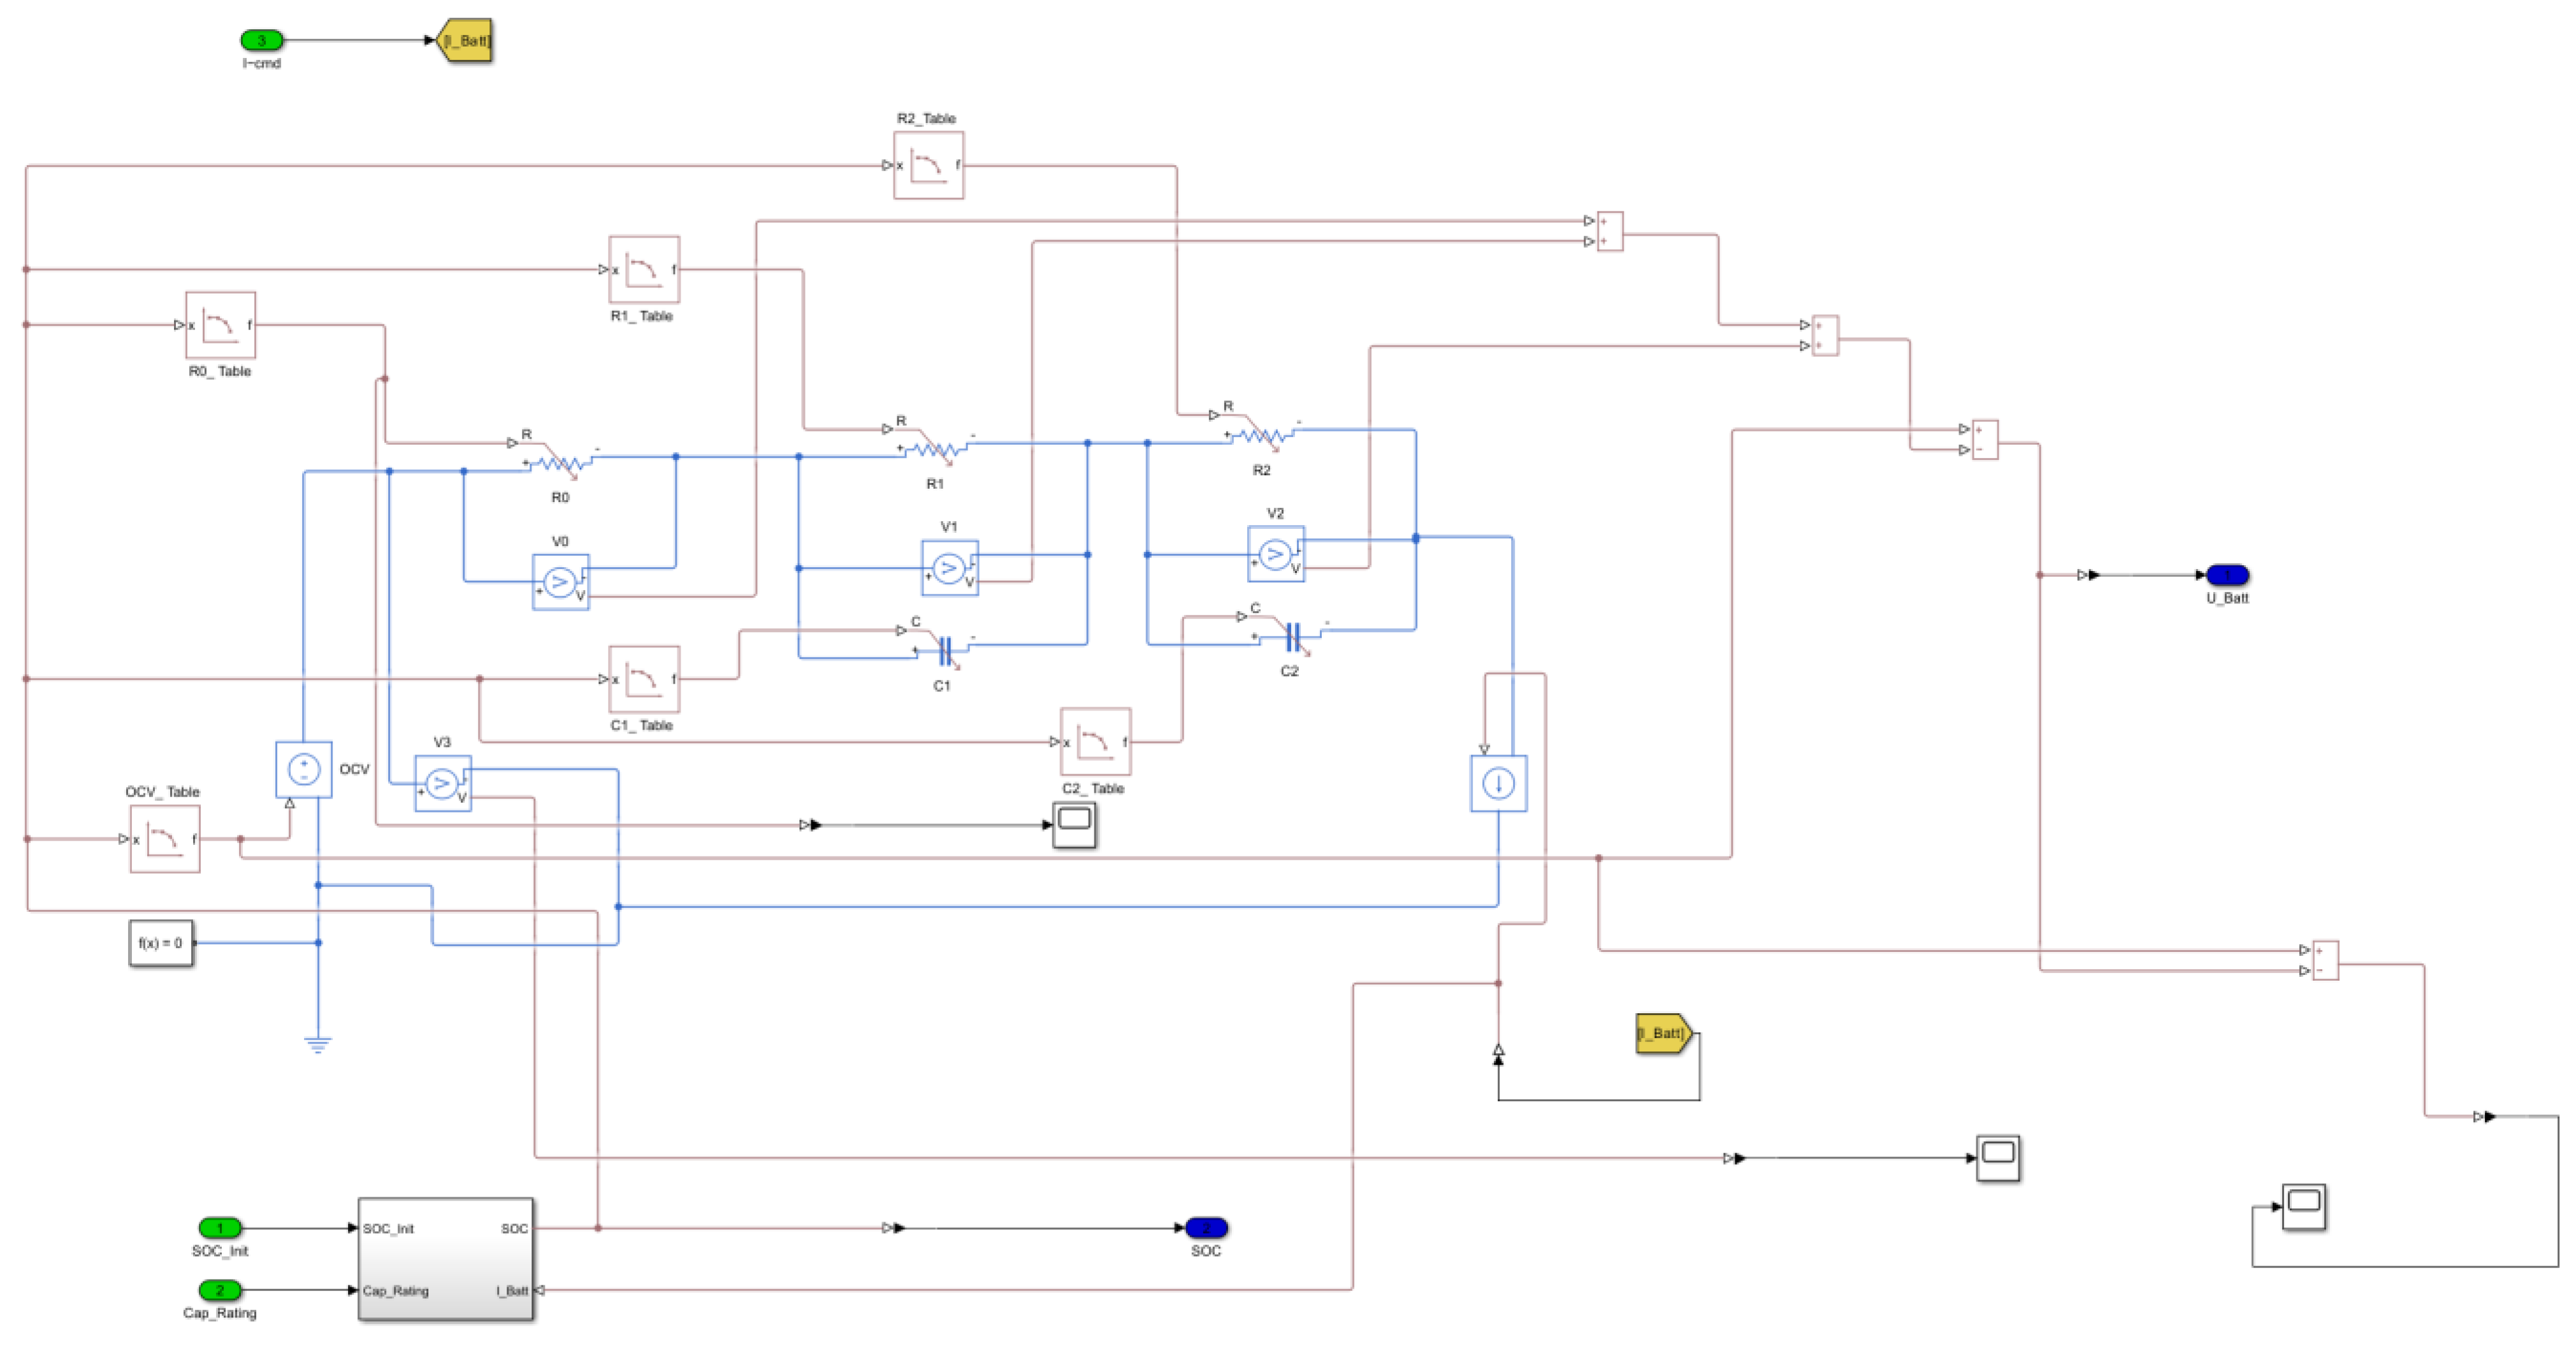The width and height of the screenshot is (2576, 1349).
Task: Click the OCV controlled voltage source block
Action: click(303, 769)
